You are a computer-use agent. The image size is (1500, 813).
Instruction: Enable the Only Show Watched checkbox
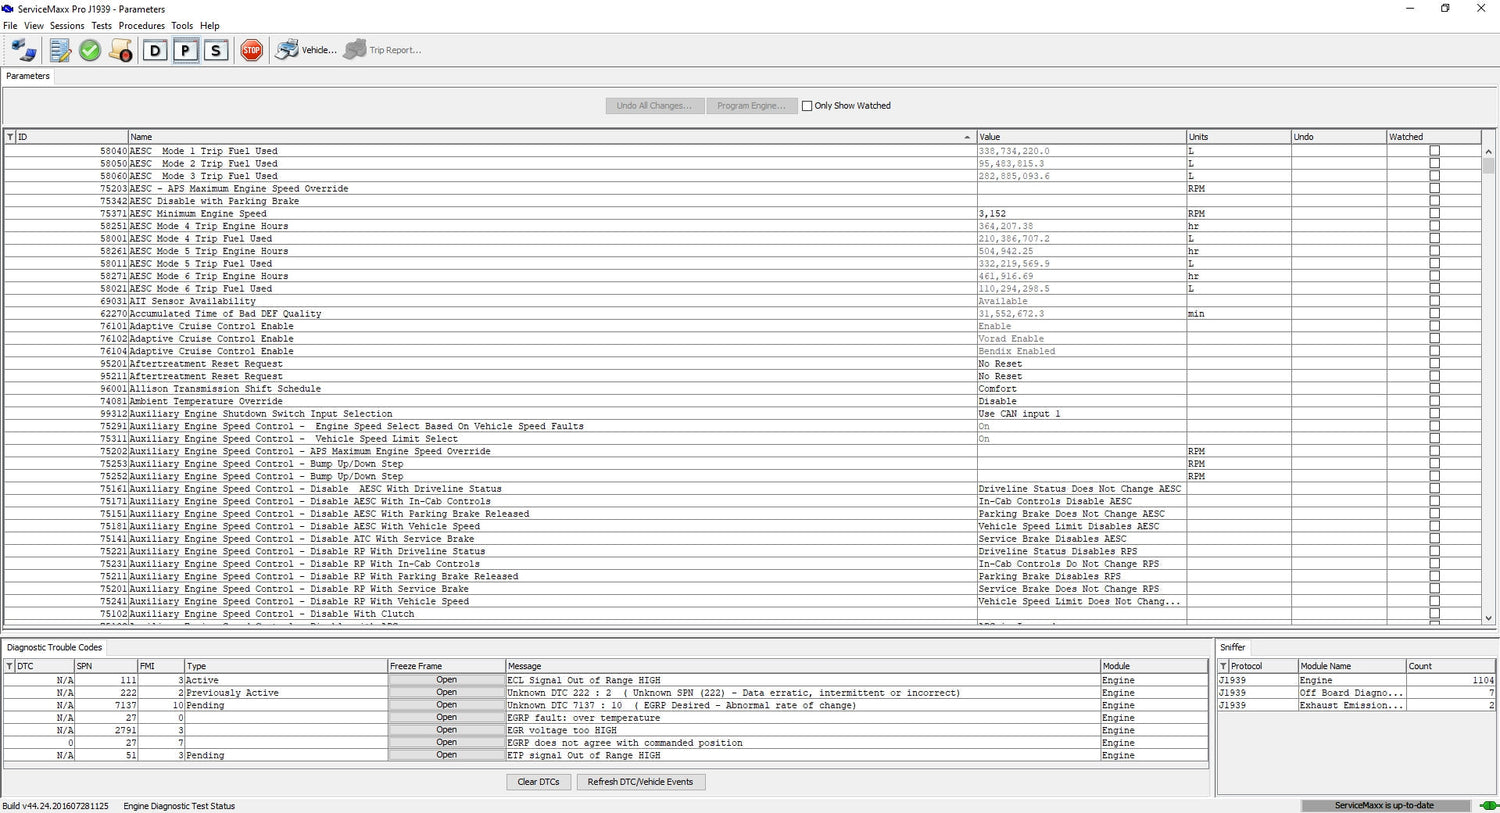tap(807, 106)
